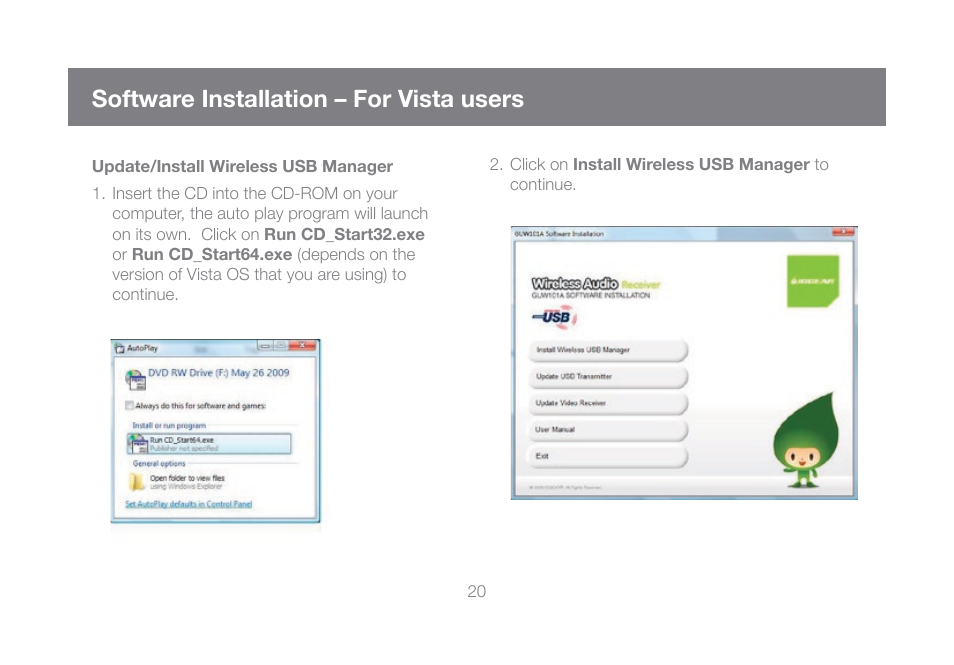This screenshot has height=665, width=954.
Task: Click the 'Install or run program' label
Action: pos(169,425)
